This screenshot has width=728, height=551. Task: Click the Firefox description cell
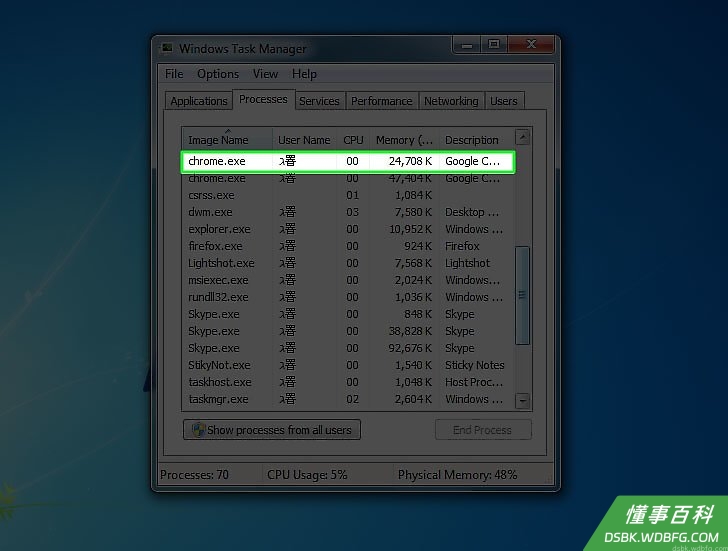(462, 246)
